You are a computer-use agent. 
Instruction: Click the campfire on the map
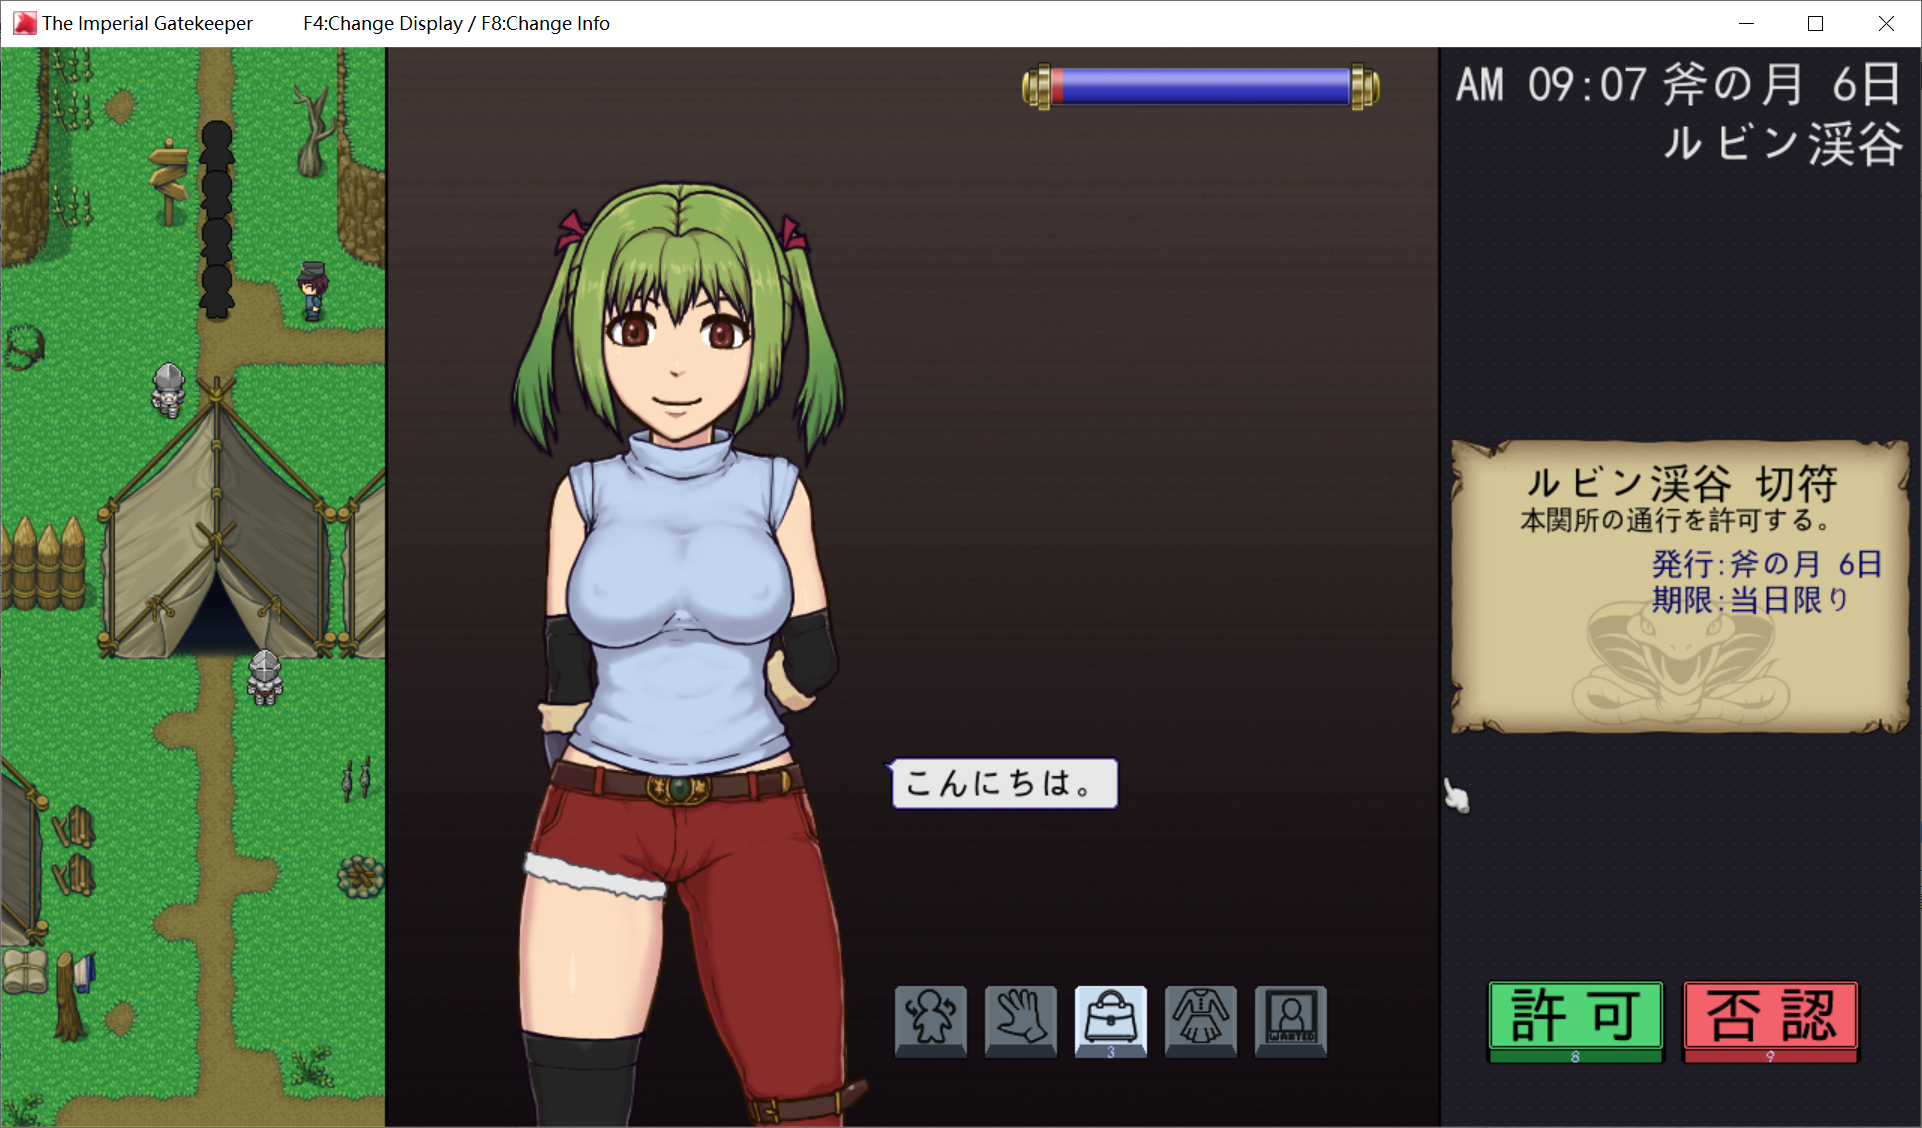(360, 876)
